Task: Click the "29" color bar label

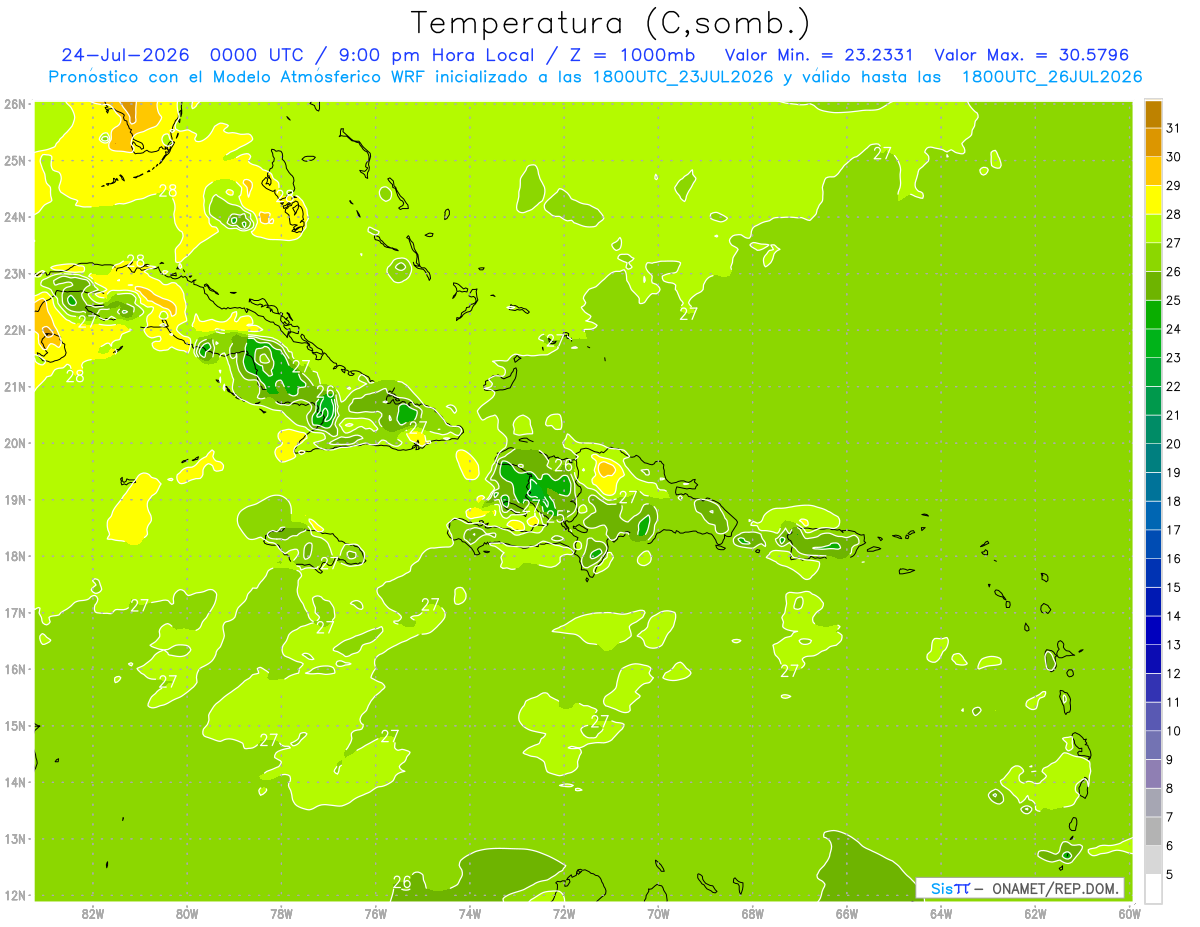Action: [1173, 186]
